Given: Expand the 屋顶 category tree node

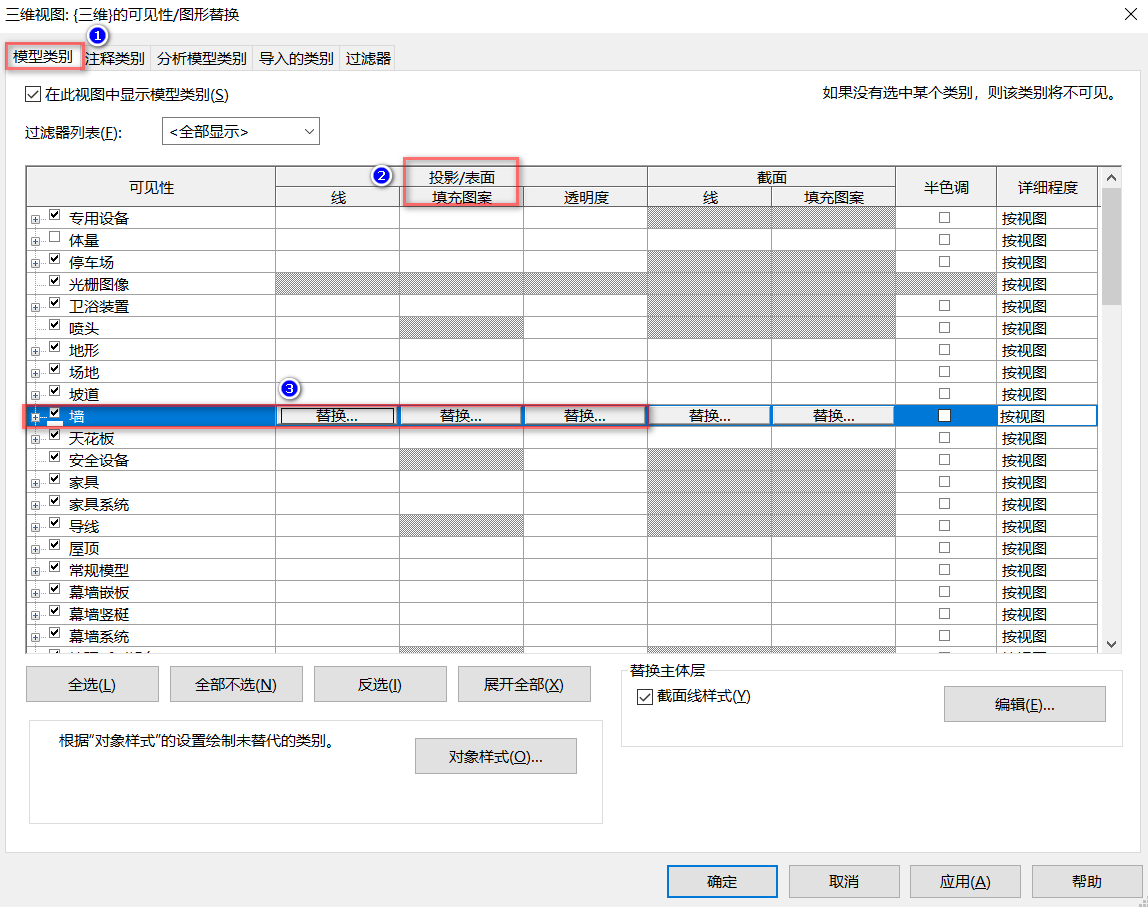Looking at the screenshot, I should point(35,549).
